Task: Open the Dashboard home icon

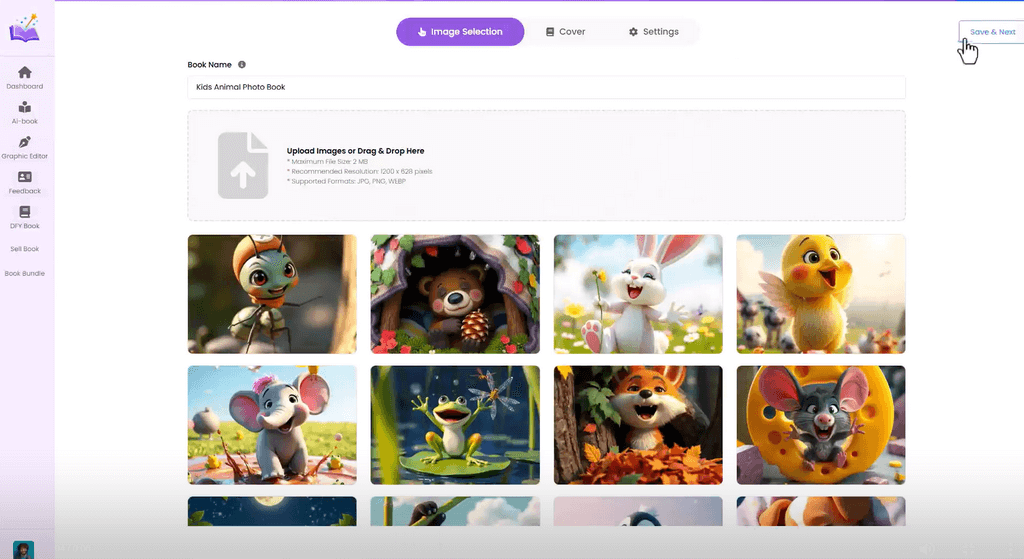Action: 25,72
